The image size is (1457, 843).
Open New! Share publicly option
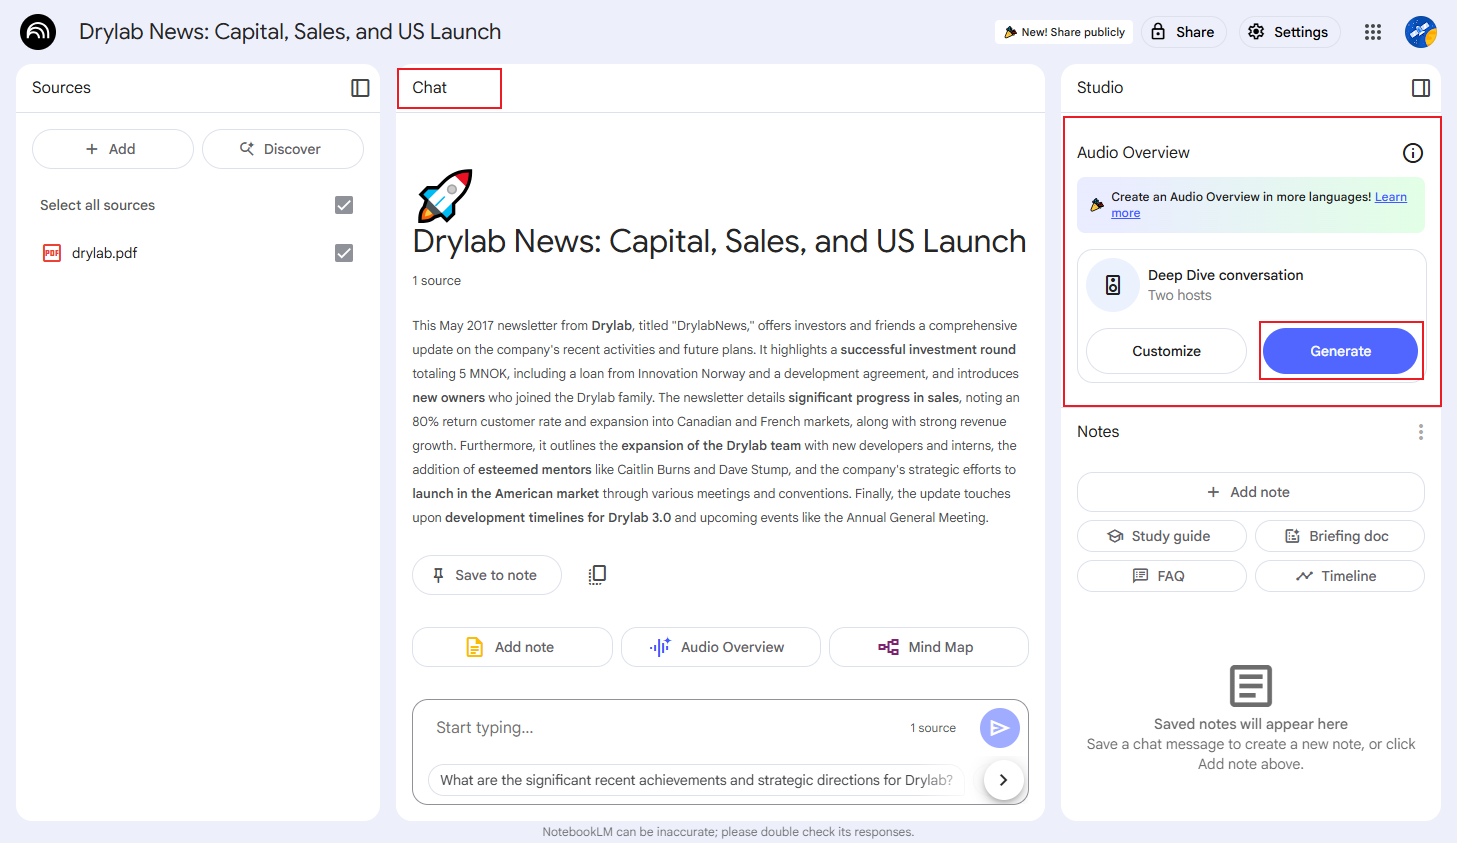click(1064, 32)
